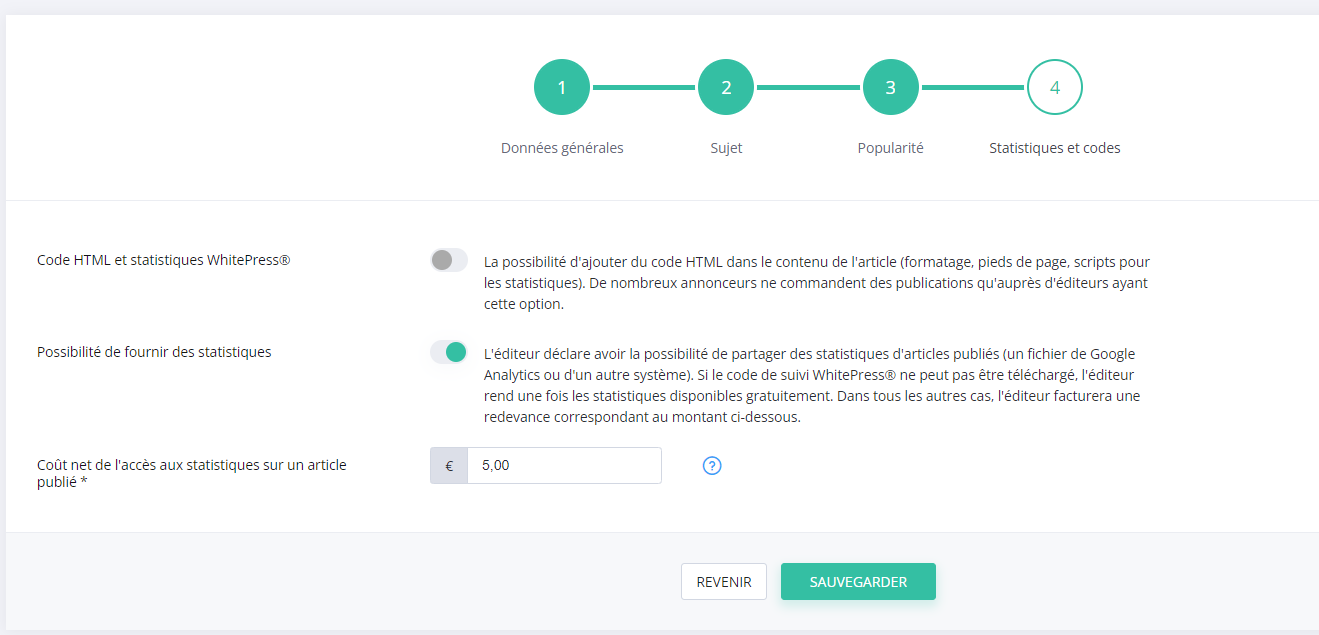Go to step 3 circle
This screenshot has width=1319, height=635.
click(x=891, y=87)
